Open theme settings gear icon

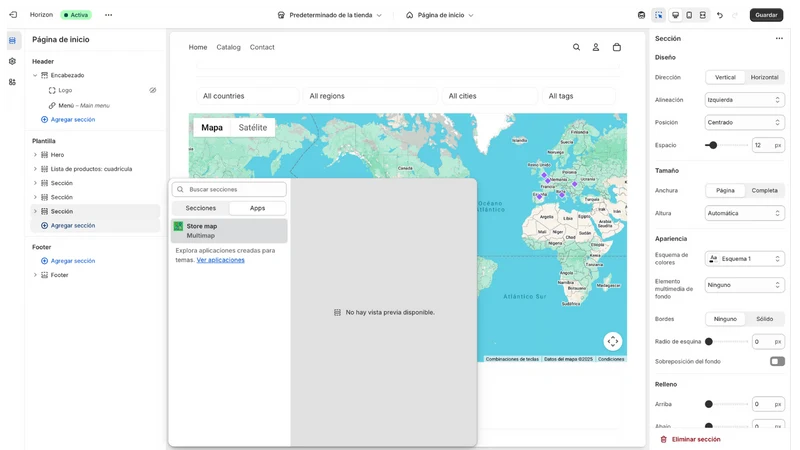coord(13,61)
